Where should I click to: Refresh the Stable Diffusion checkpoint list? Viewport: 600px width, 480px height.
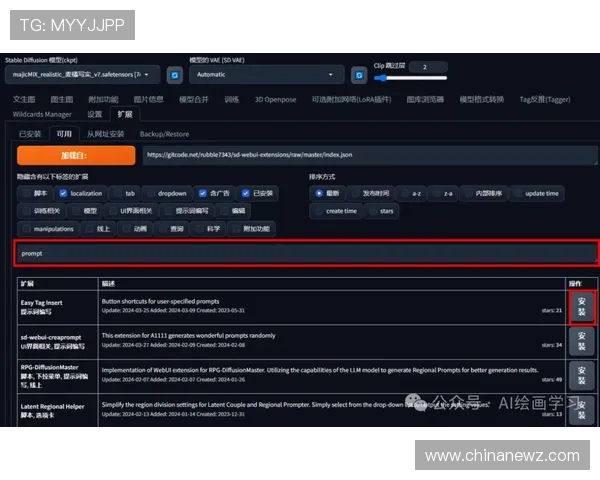coord(174,74)
